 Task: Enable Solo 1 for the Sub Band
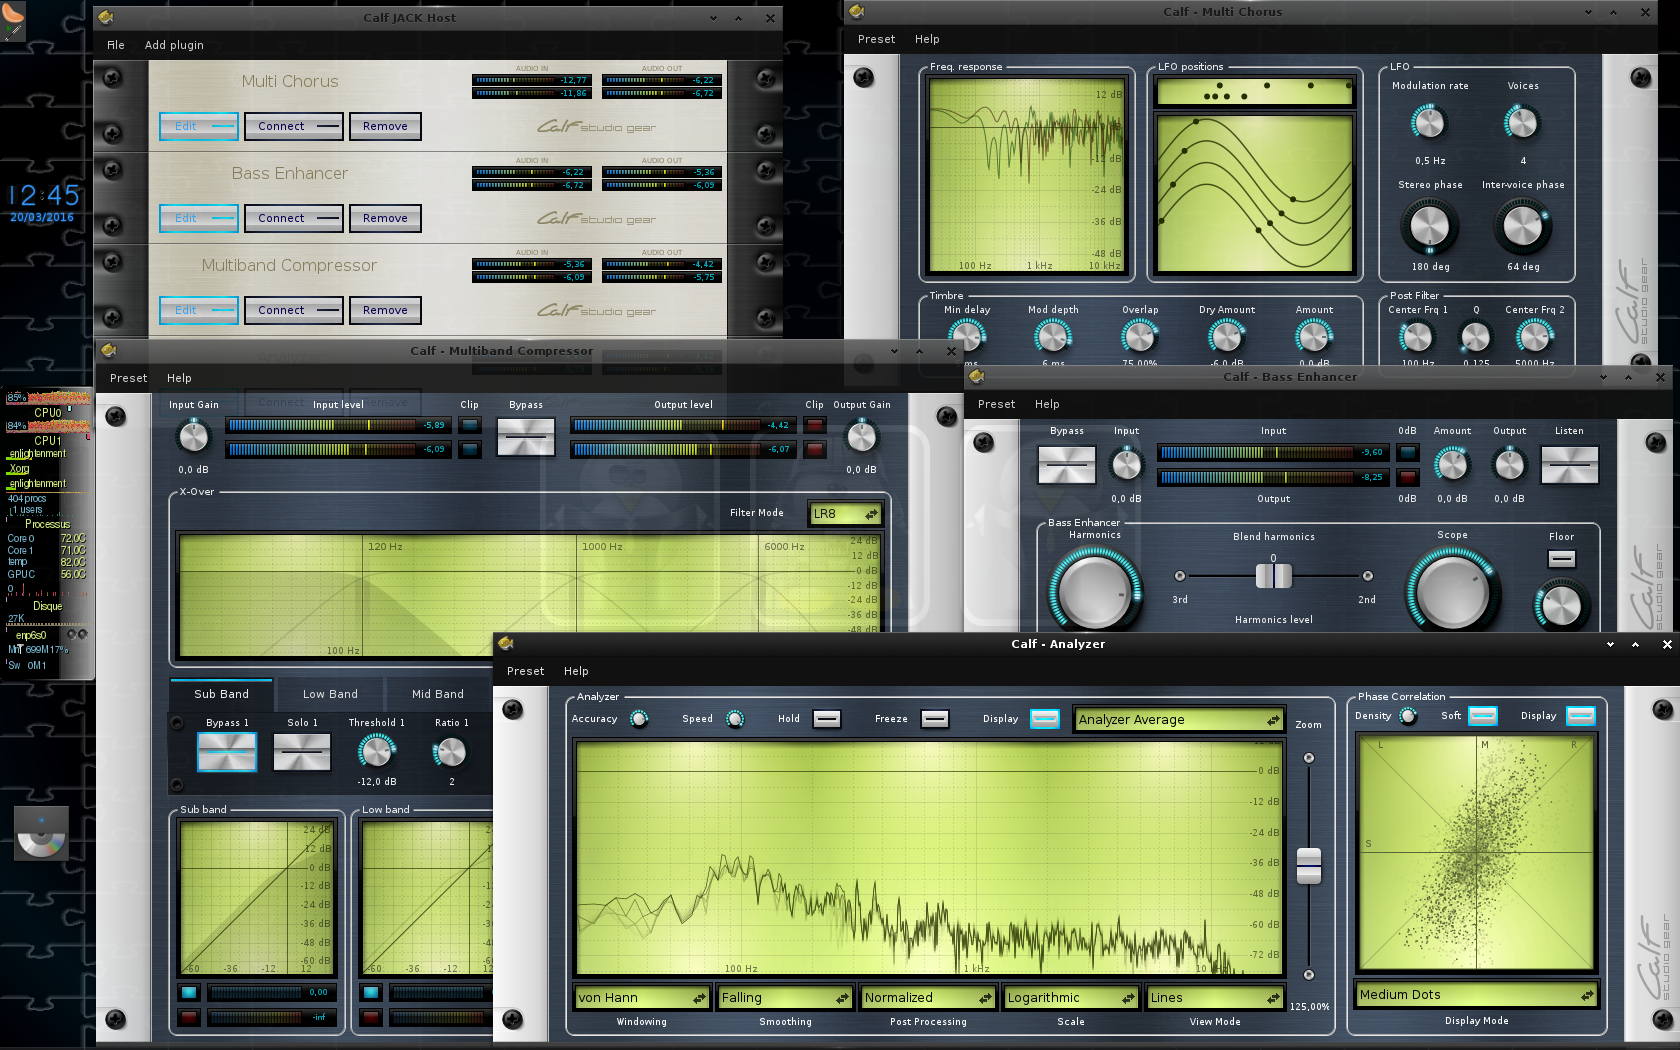[302, 752]
